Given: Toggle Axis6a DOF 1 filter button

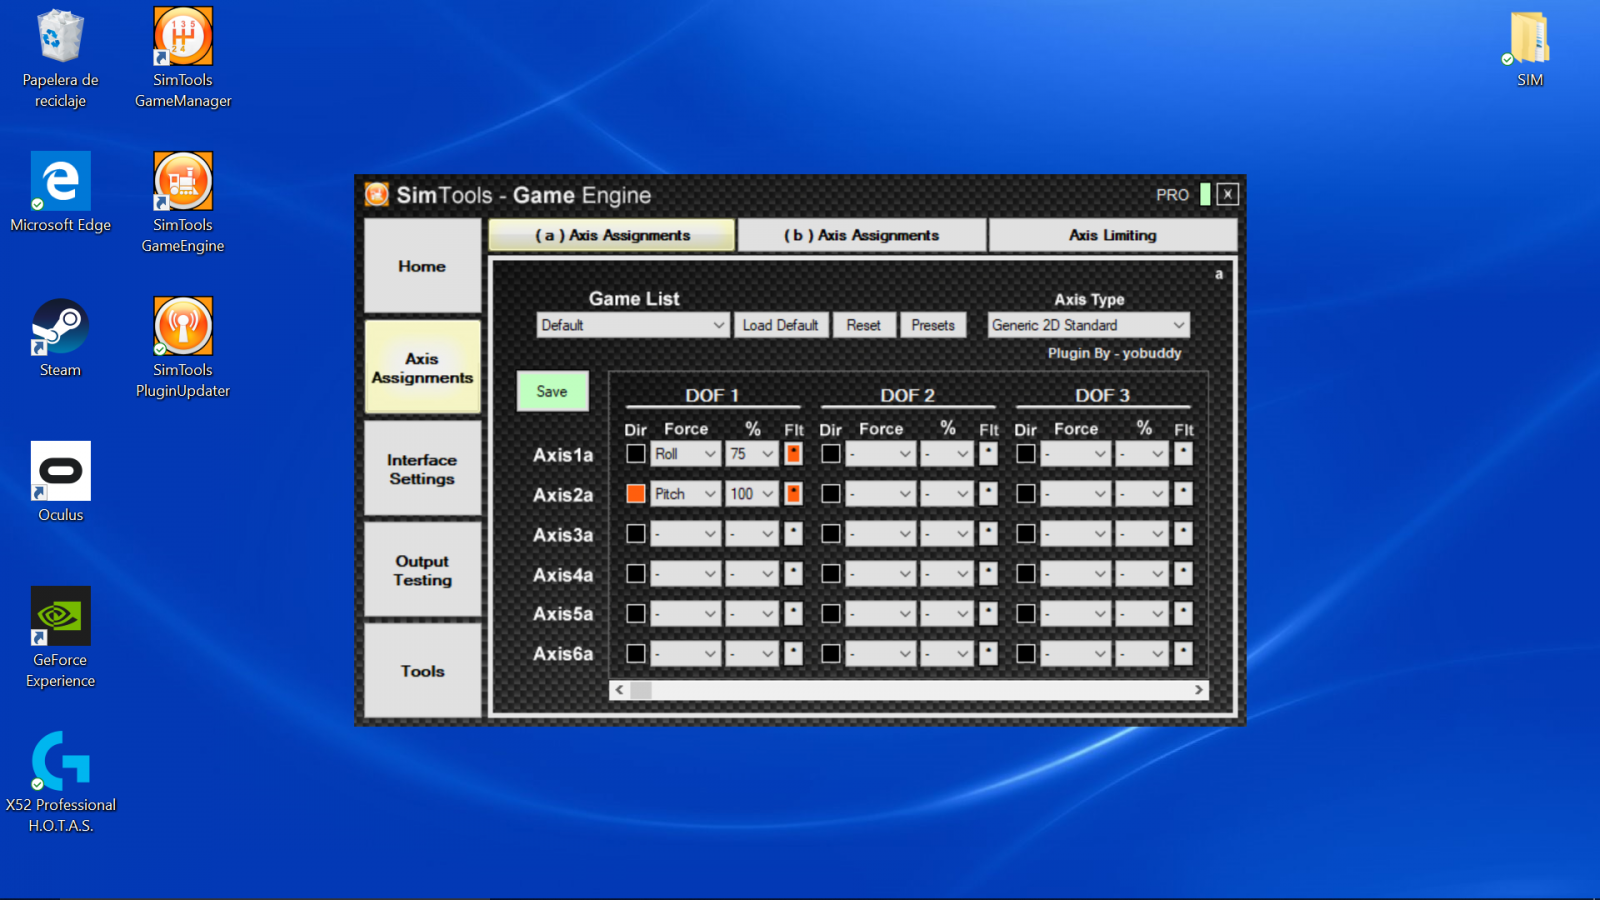Looking at the screenshot, I should point(793,654).
